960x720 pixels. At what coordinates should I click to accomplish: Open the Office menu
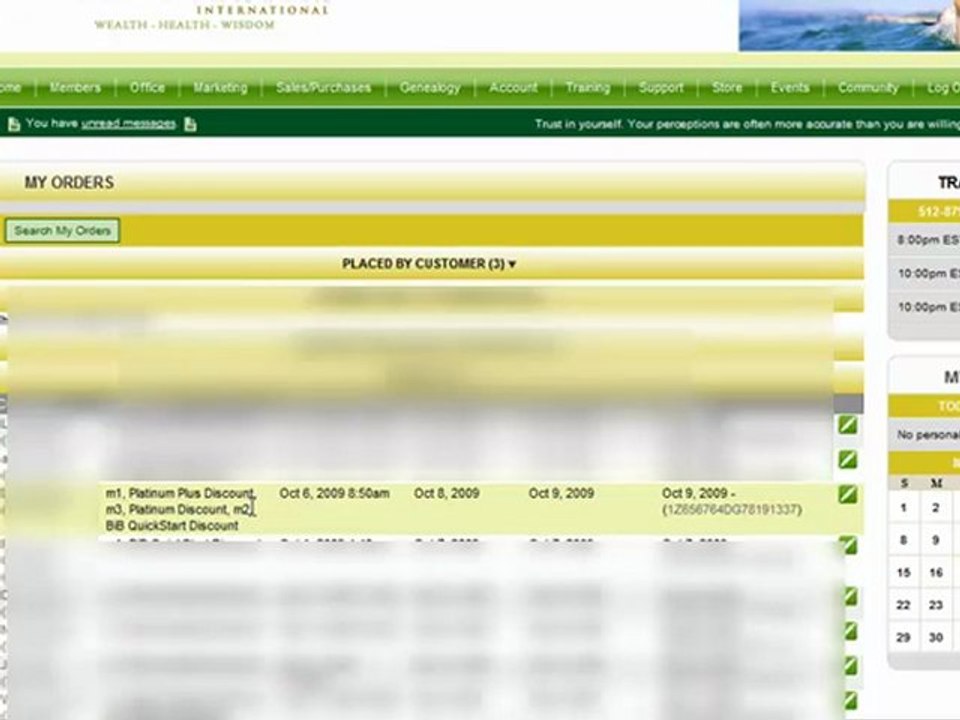(x=147, y=88)
